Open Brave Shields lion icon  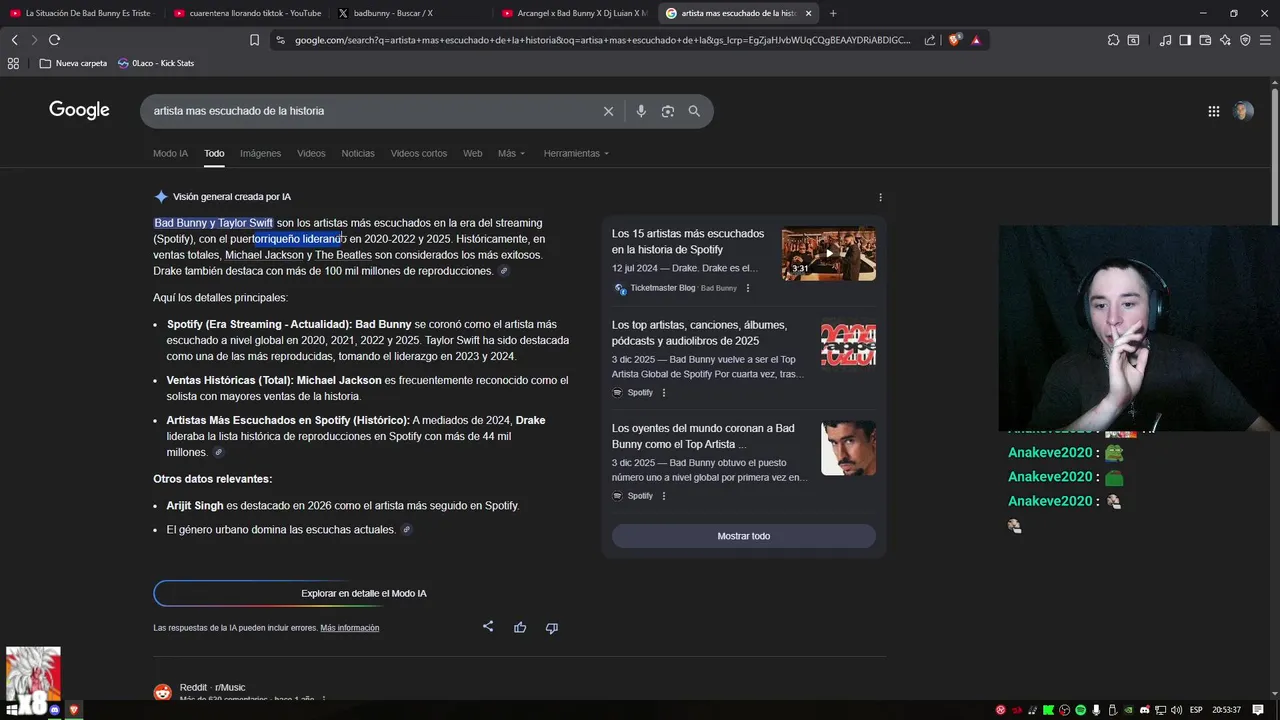click(x=955, y=40)
